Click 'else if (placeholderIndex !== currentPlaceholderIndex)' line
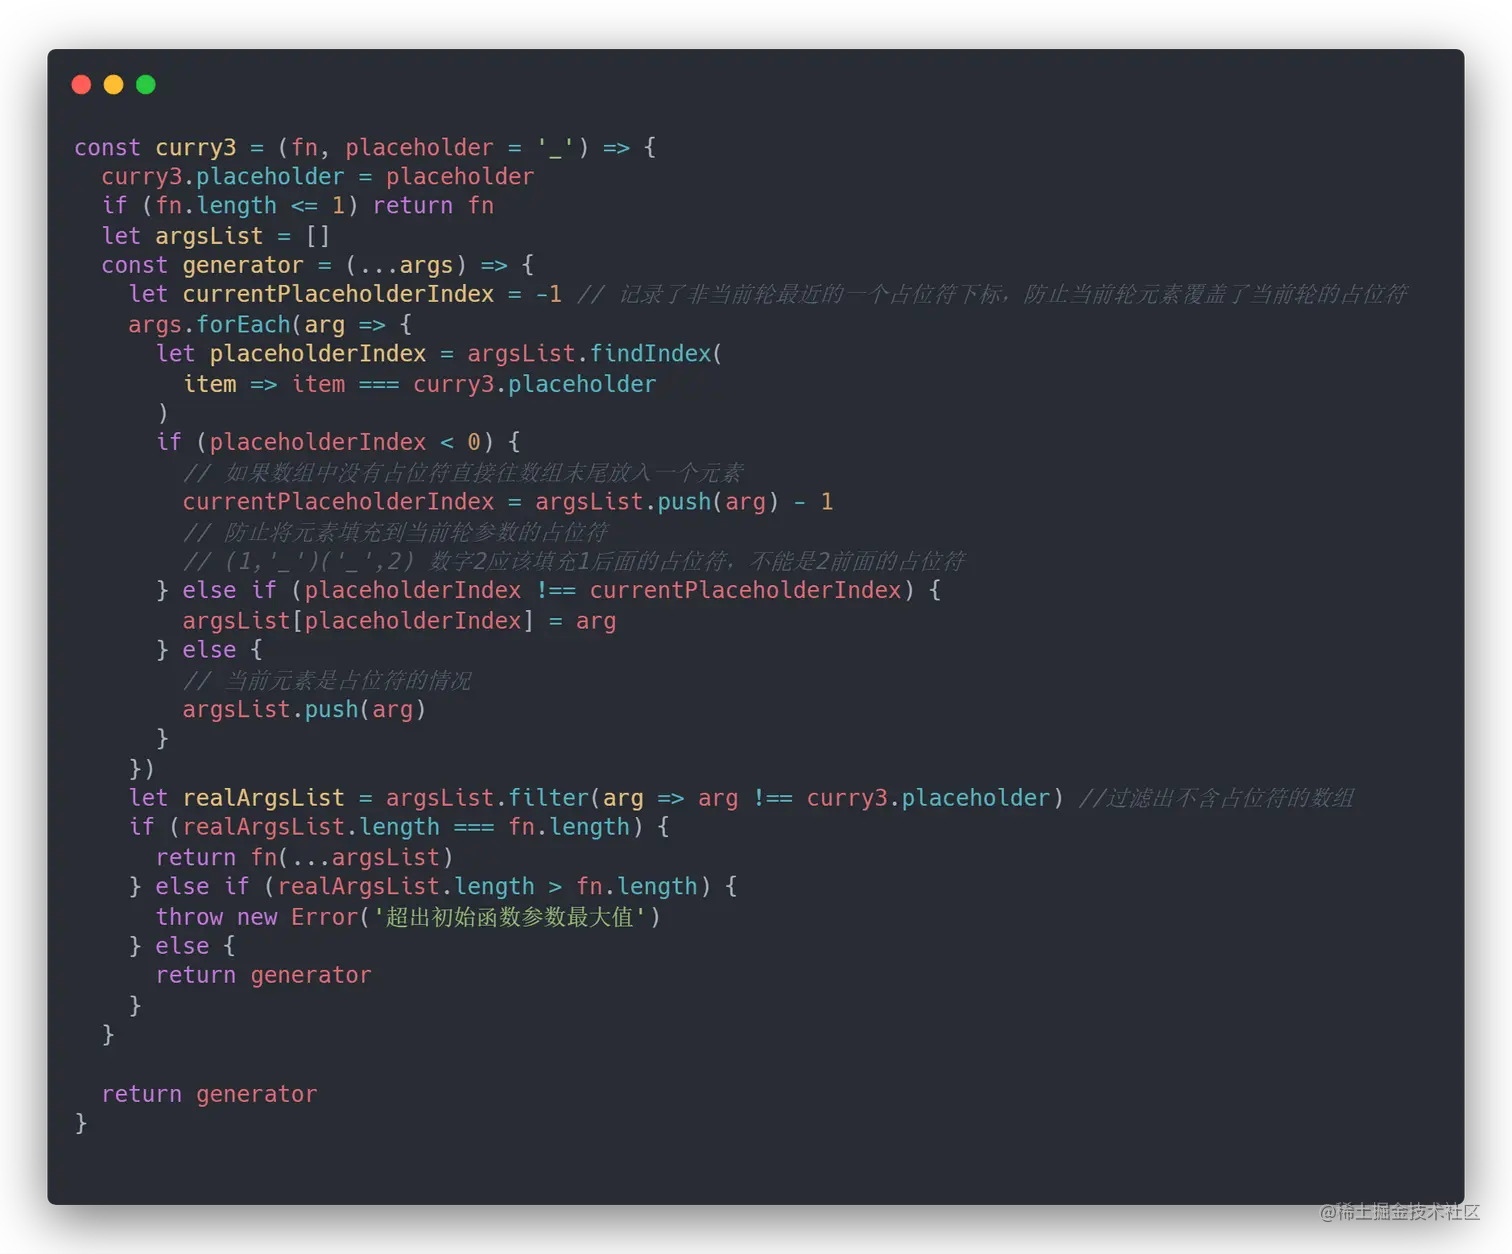The height and width of the screenshot is (1254, 1512). tap(548, 590)
